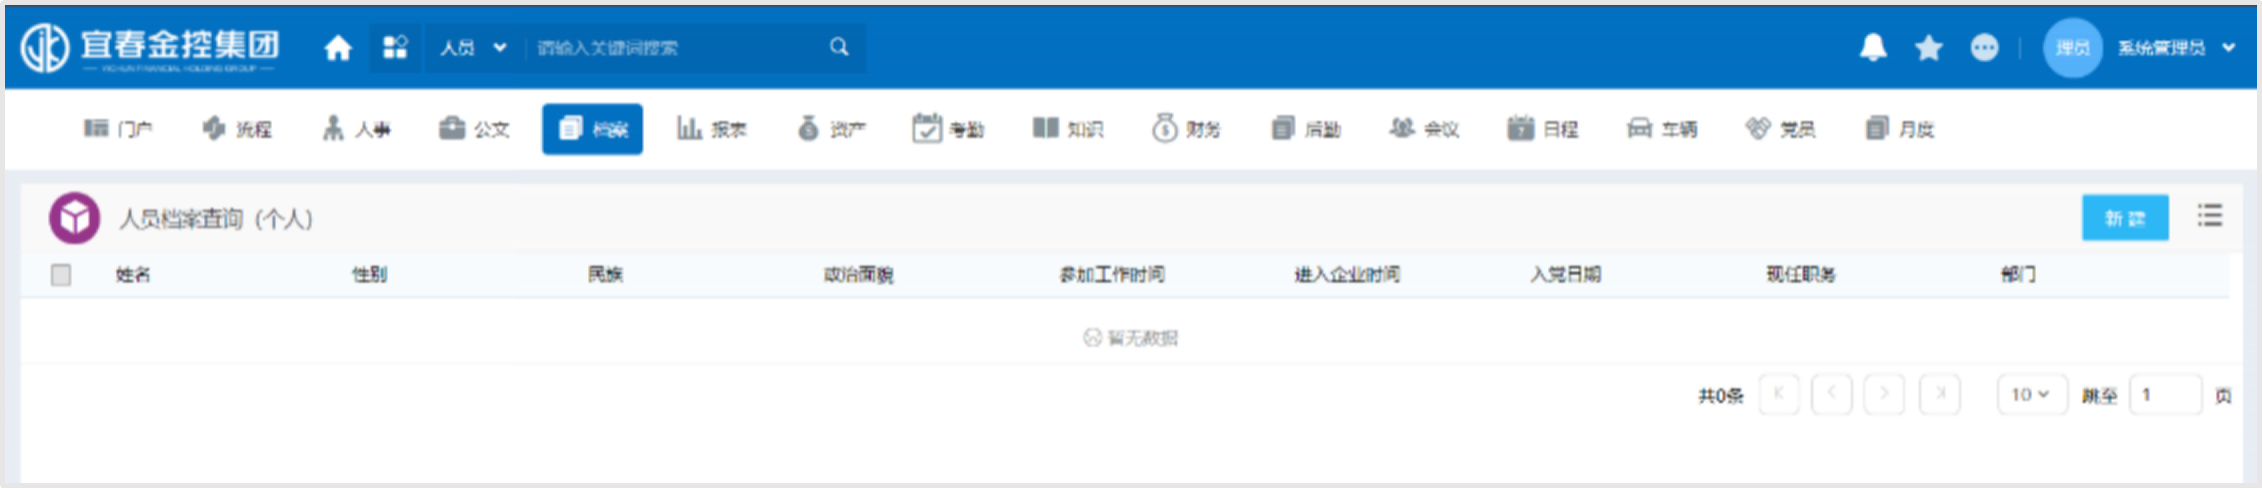The image size is (2262, 488).
Task: Click the blue 新建 button
Action: coord(2125,218)
